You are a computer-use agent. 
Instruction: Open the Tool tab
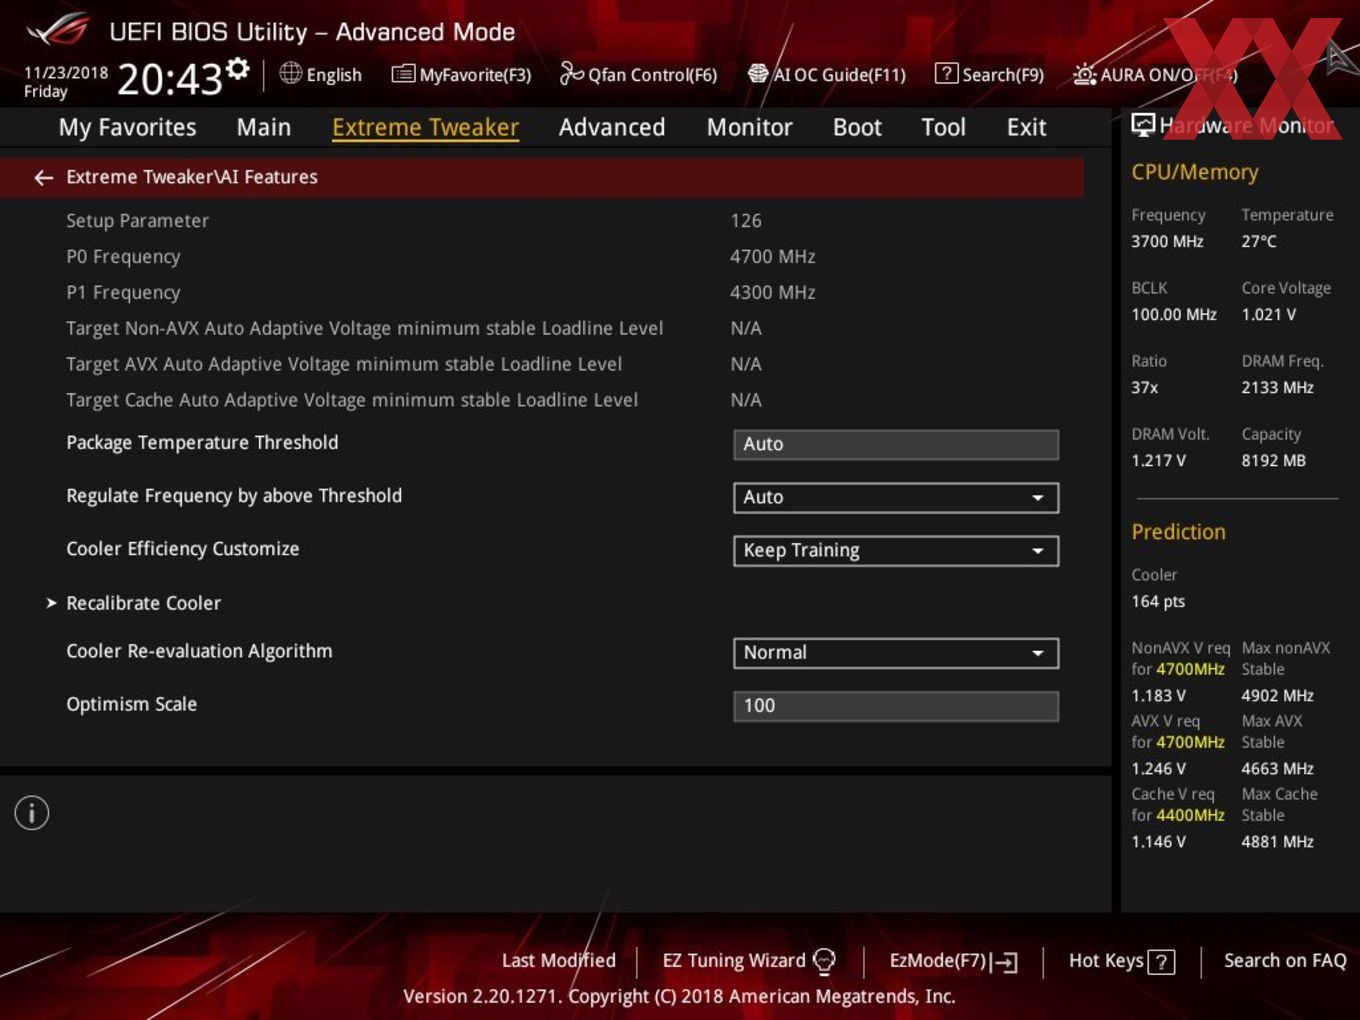coord(943,127)
